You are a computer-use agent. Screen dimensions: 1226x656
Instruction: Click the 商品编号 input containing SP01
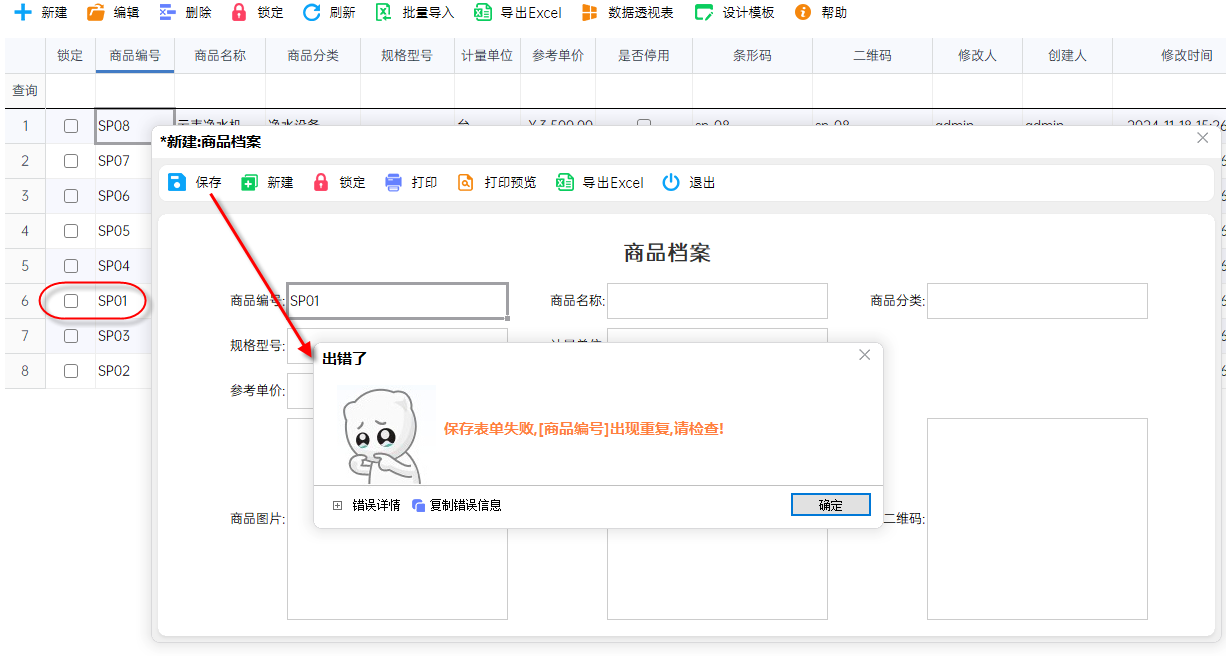click(398, 301)
